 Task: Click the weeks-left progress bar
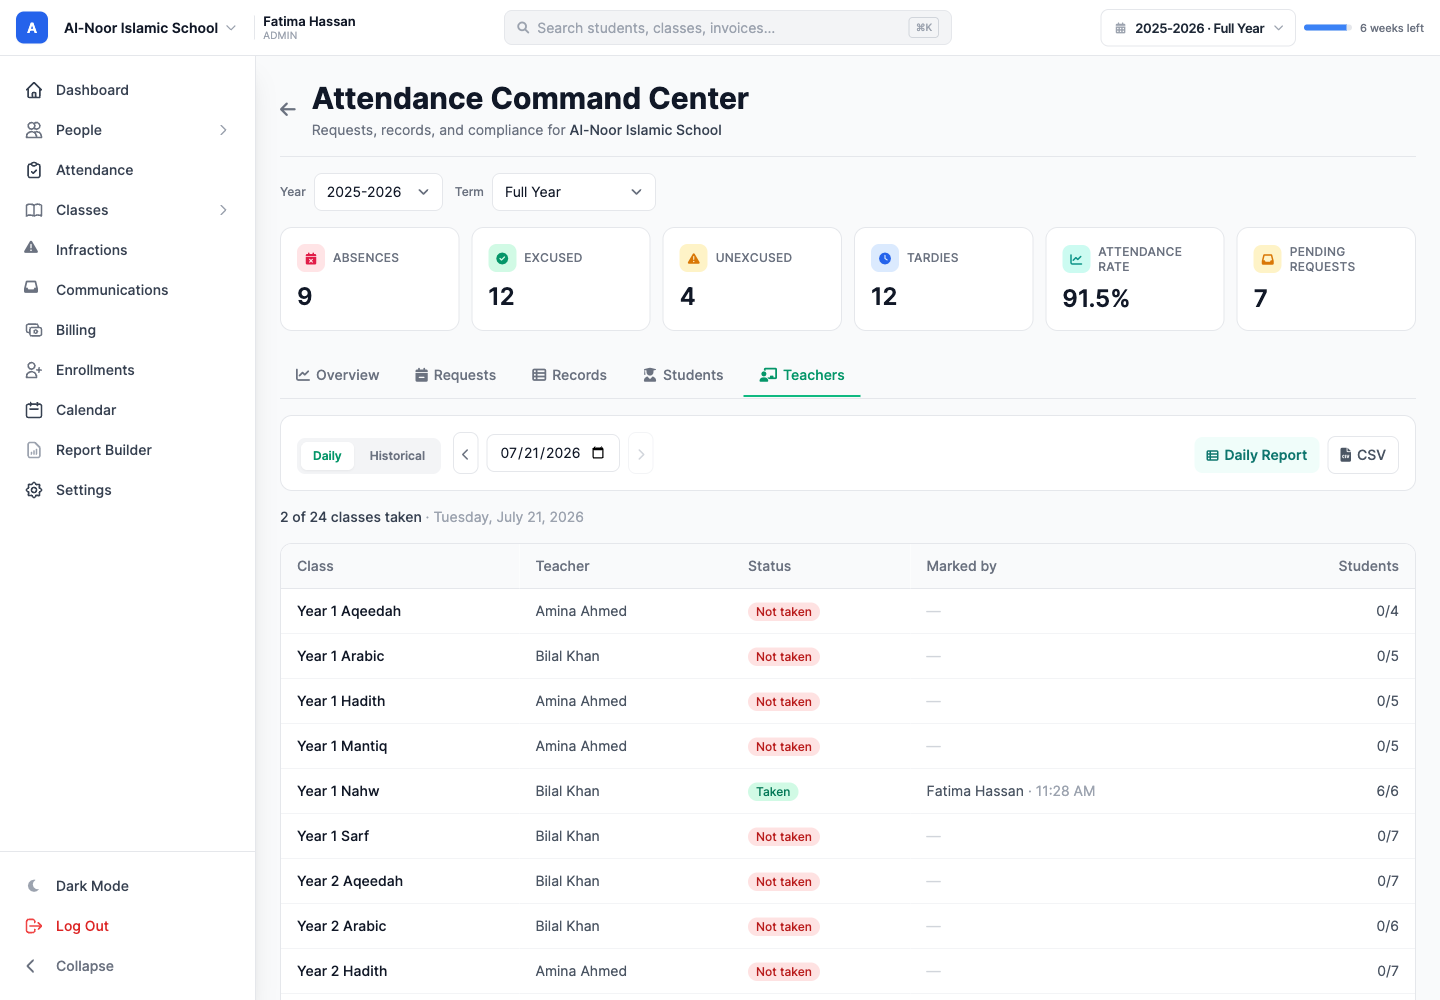(1328, 28)
